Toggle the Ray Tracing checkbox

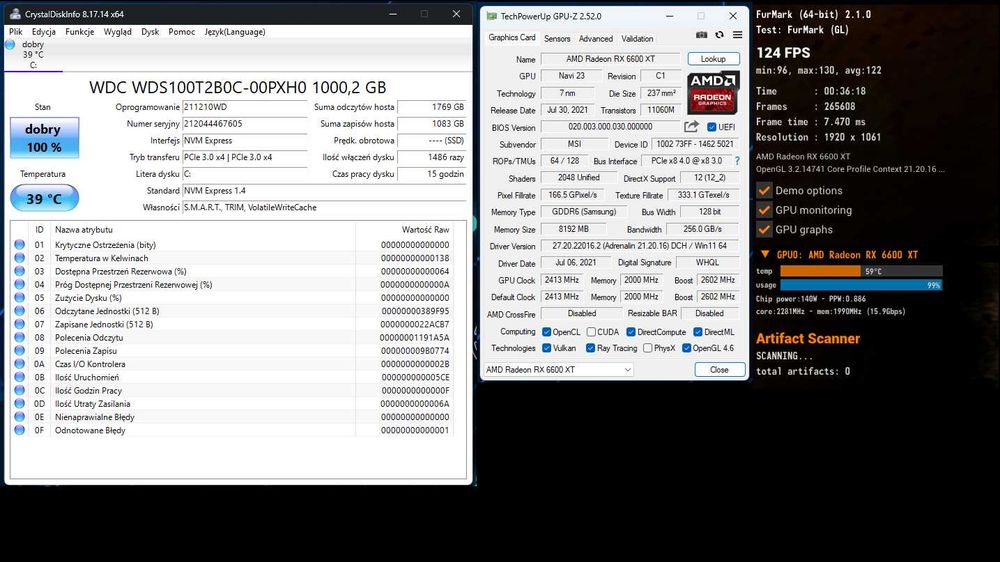pos(591,348)
